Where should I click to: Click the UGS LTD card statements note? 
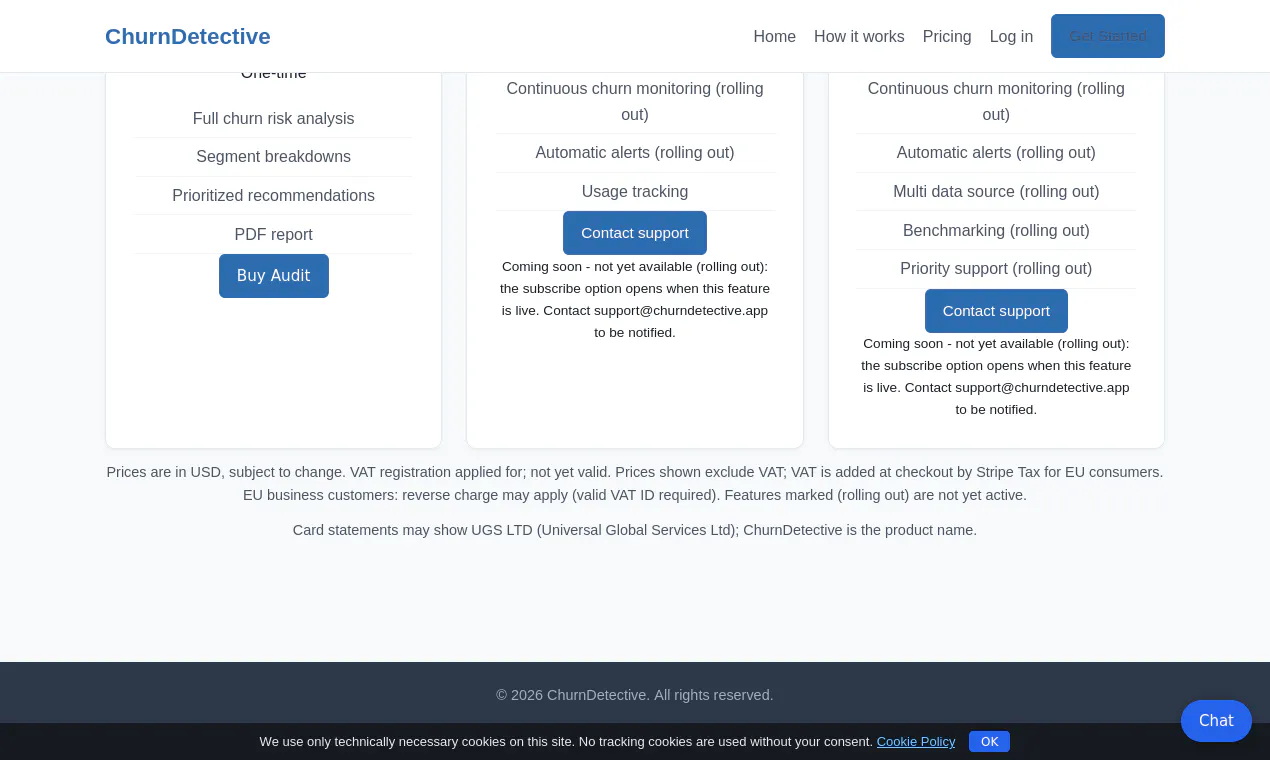pos(635,530)
